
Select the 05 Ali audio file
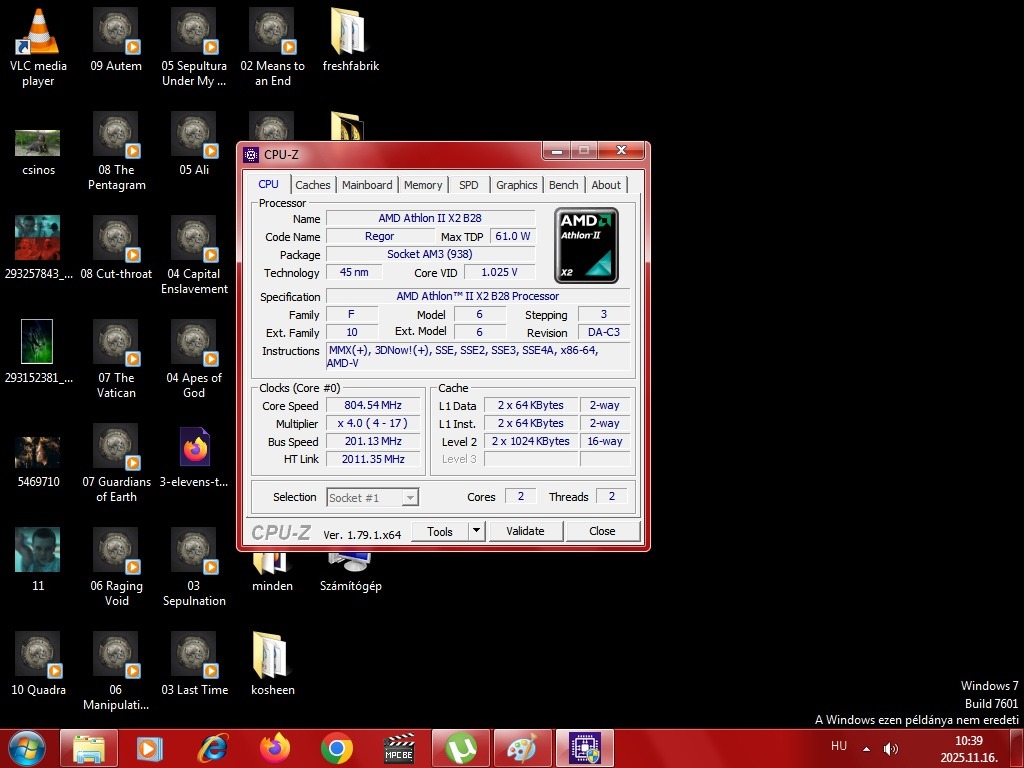point(194,144)
